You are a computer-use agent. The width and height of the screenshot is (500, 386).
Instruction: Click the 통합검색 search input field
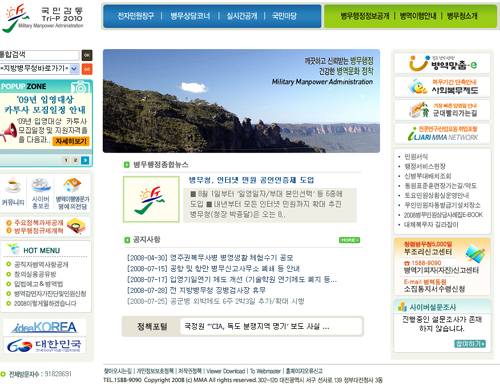click(39, 55)
